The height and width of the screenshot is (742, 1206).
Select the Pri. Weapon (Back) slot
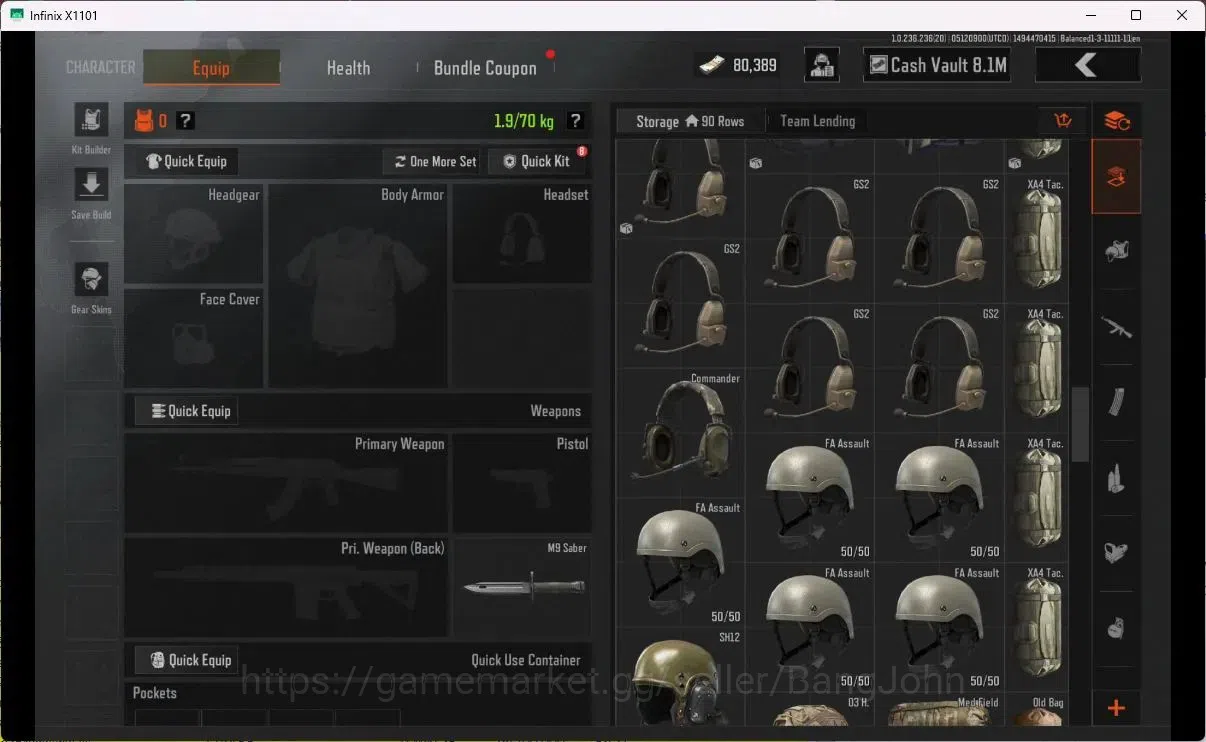coord(286,588)
